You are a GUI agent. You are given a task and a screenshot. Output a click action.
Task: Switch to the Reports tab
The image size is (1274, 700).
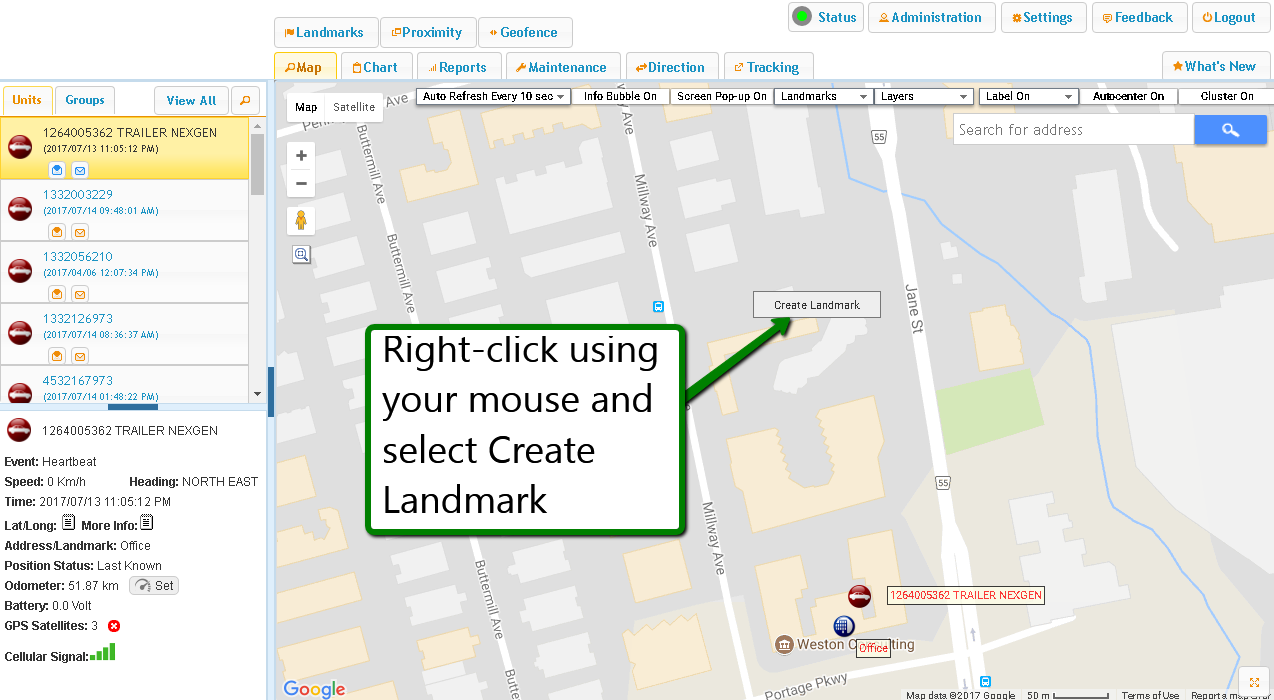[x=459, y=68]
